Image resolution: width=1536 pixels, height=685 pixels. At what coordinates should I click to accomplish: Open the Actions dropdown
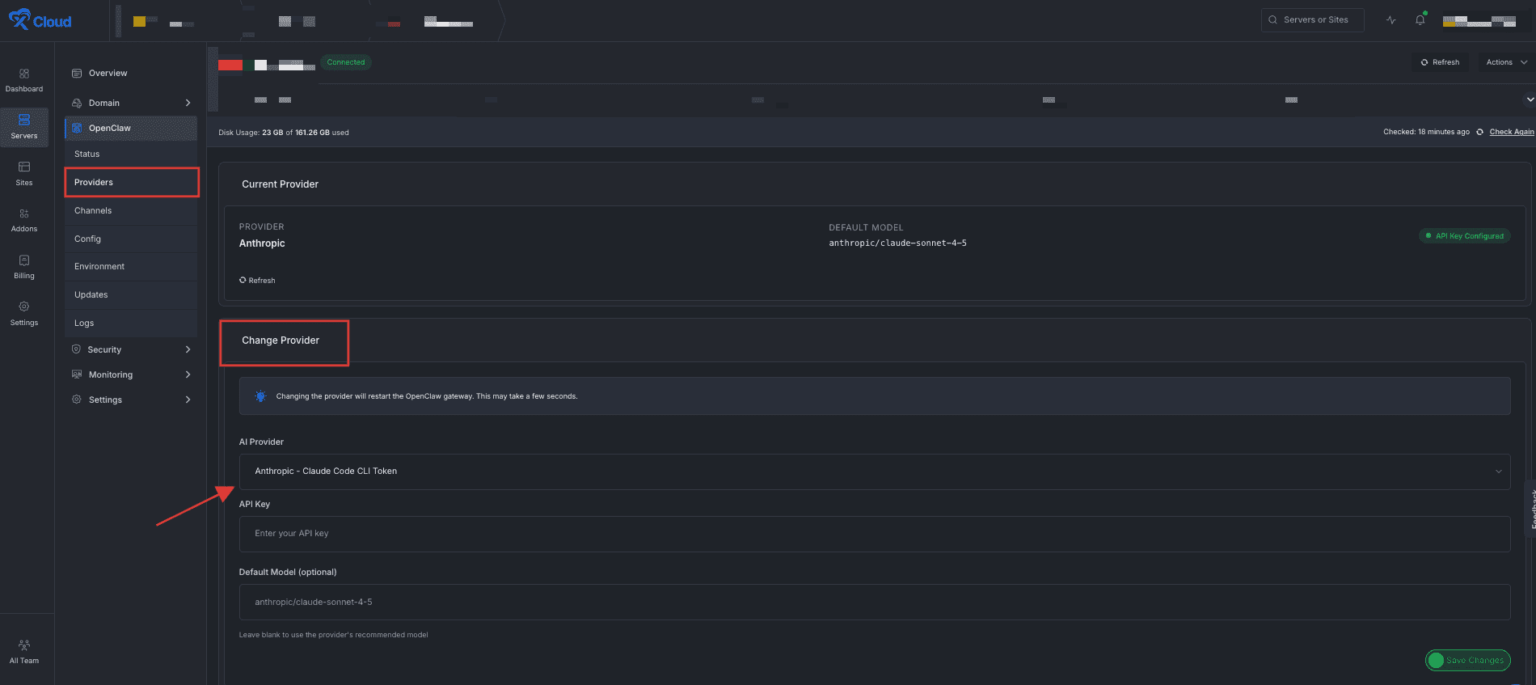pyautogui.click(x=1504, y=61)
